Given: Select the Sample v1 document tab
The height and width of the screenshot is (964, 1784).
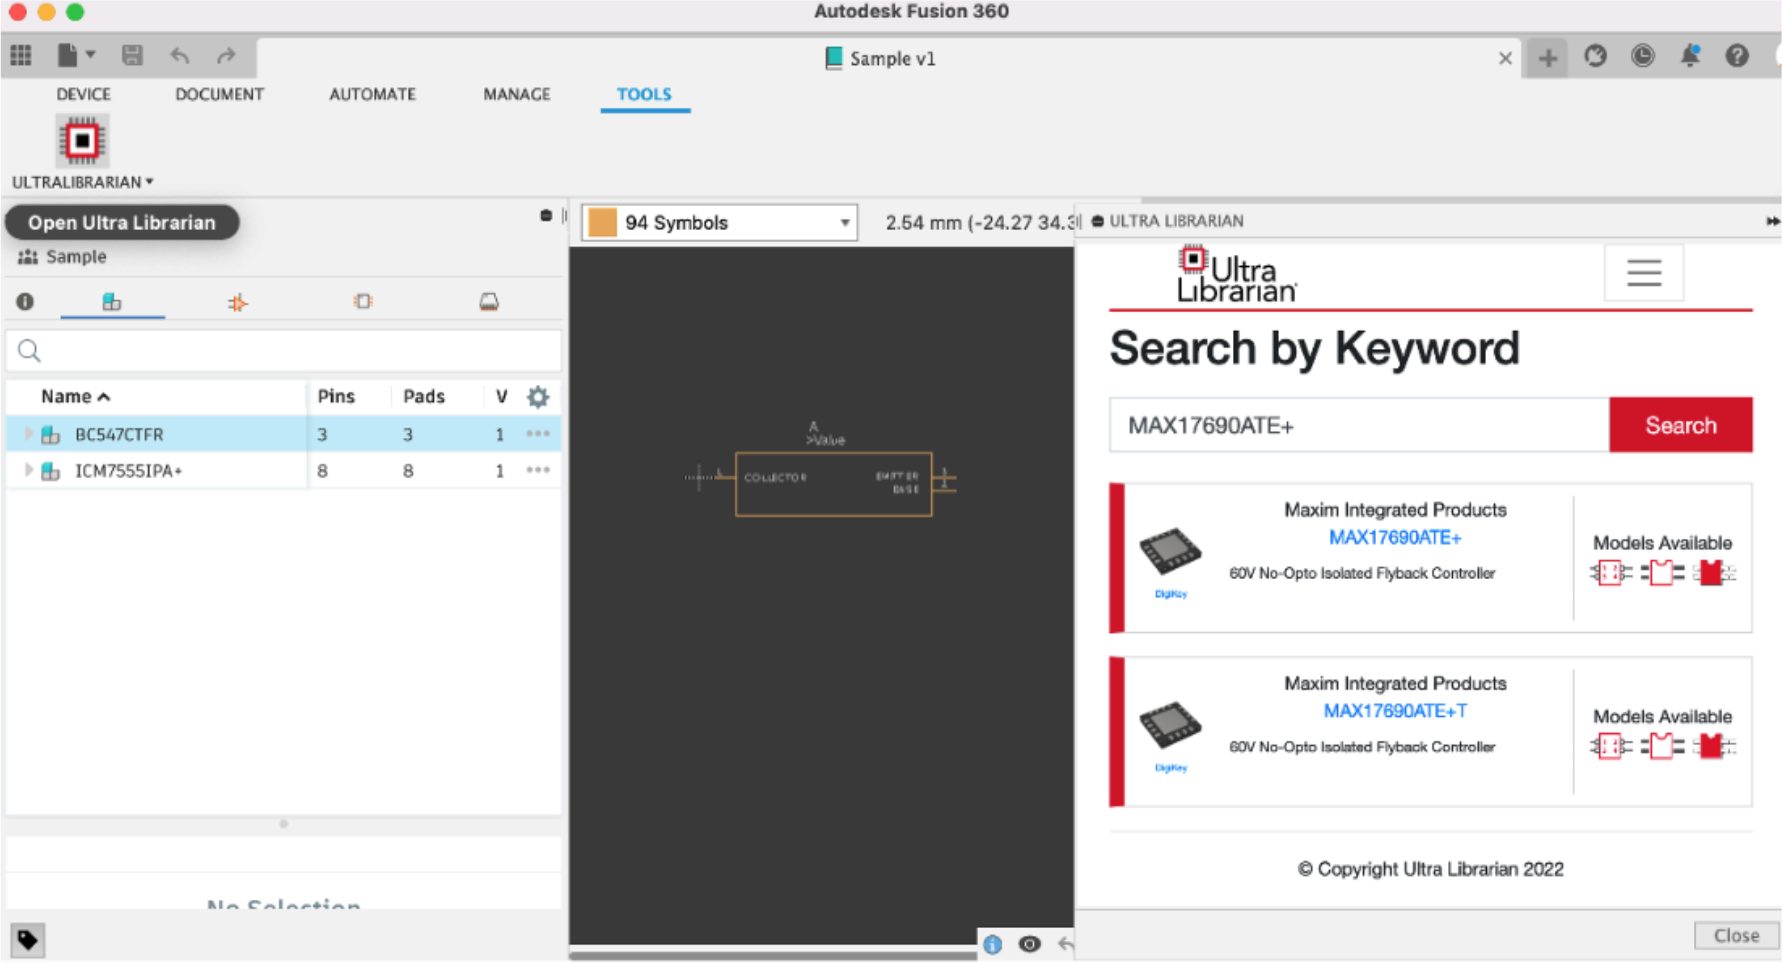Looking at the screenshot, I should pyautogui.click(x=881, y=58).
